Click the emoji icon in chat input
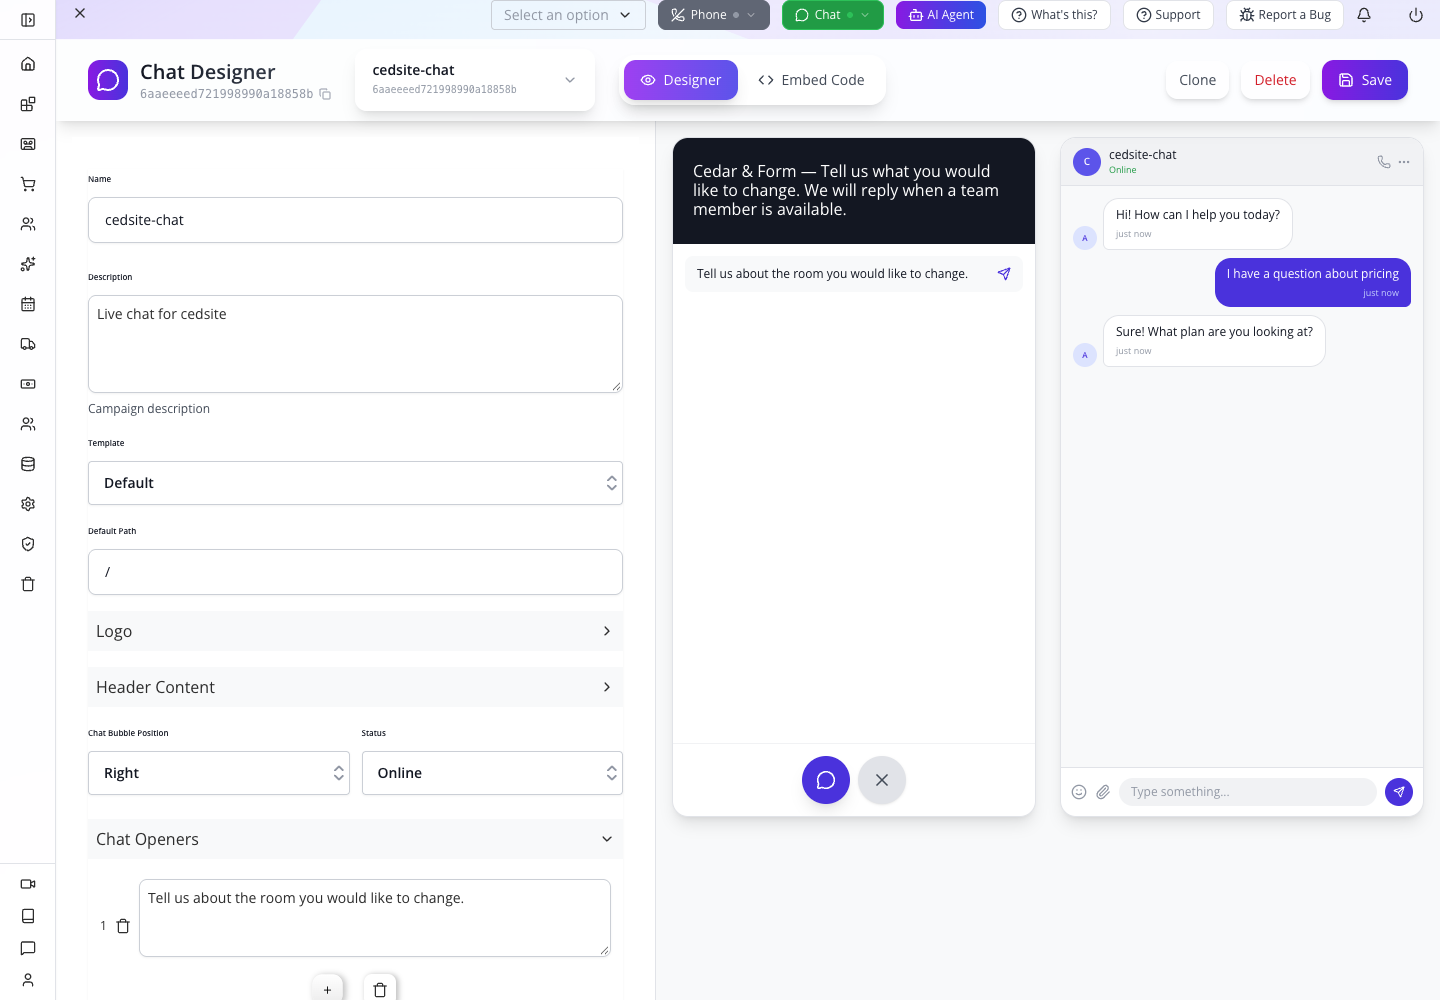The image size is (1440, 1000). [x=1079, y=792]
